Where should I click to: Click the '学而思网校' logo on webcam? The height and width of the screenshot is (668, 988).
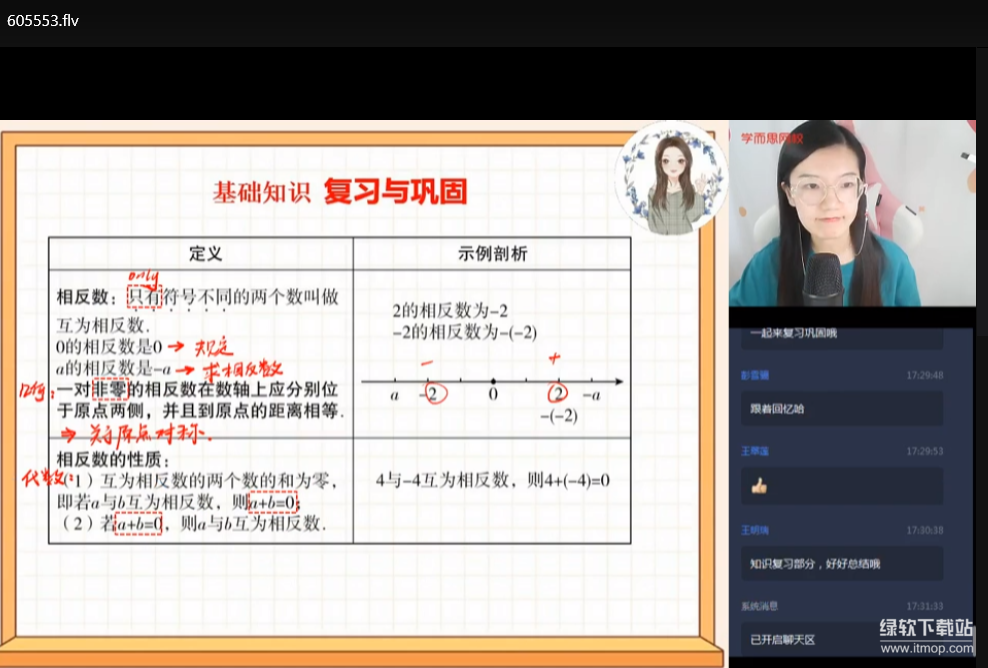[771, 138]
